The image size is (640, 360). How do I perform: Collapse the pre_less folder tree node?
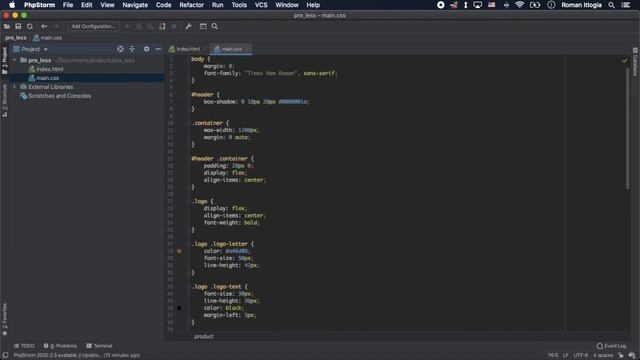(15, 60)
